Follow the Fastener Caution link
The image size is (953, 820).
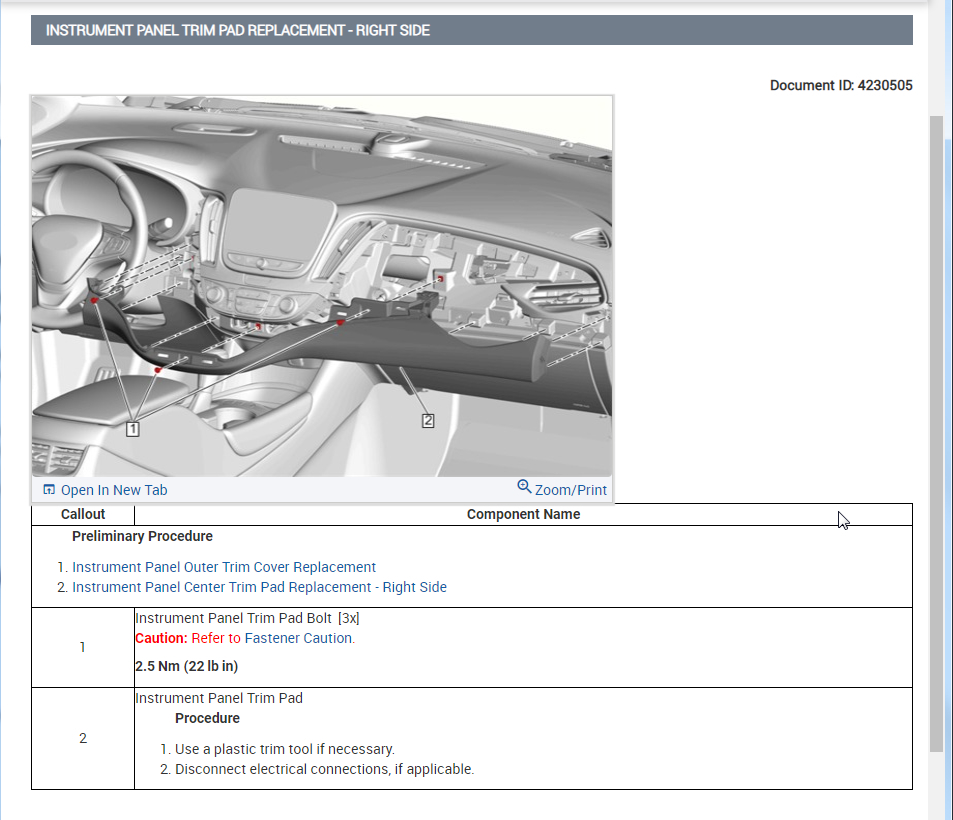pos(298,638)
